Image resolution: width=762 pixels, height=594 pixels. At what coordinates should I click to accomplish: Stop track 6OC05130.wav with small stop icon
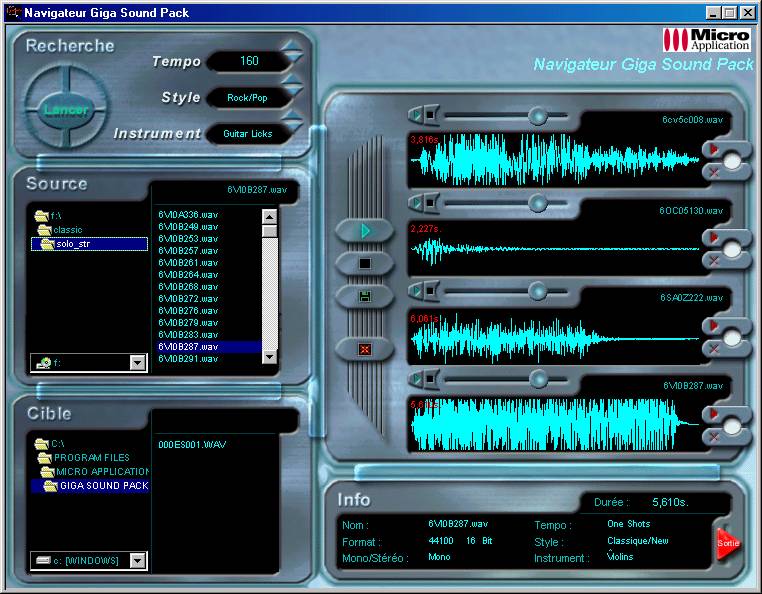click(430, 203)
